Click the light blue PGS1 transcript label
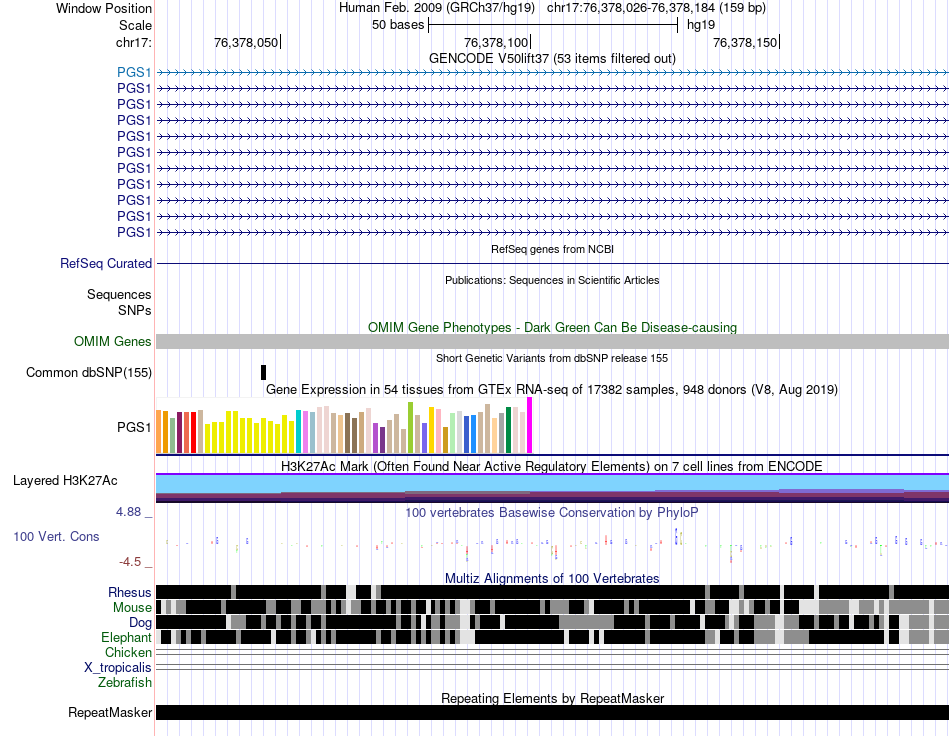950x736 pixels. pos(134,73)
